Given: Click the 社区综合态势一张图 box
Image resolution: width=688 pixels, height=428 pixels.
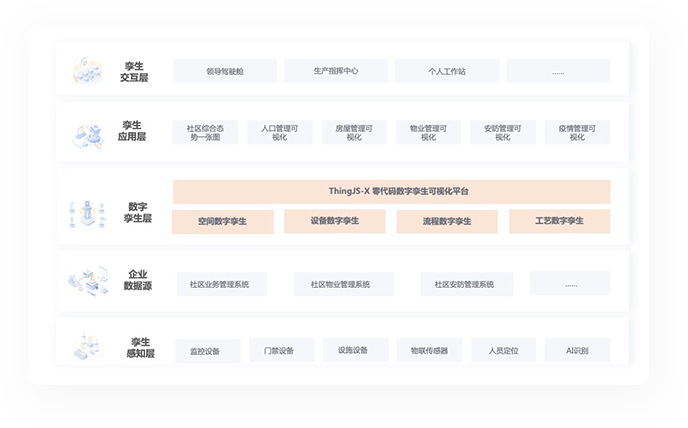Looking at the screenshot, I should [206, 132].
